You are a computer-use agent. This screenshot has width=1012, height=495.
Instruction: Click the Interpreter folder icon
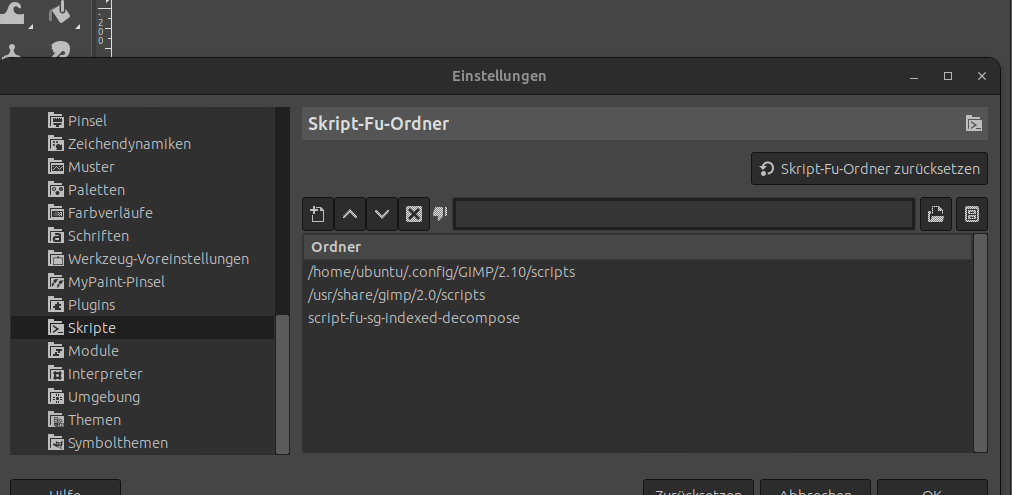56,374
